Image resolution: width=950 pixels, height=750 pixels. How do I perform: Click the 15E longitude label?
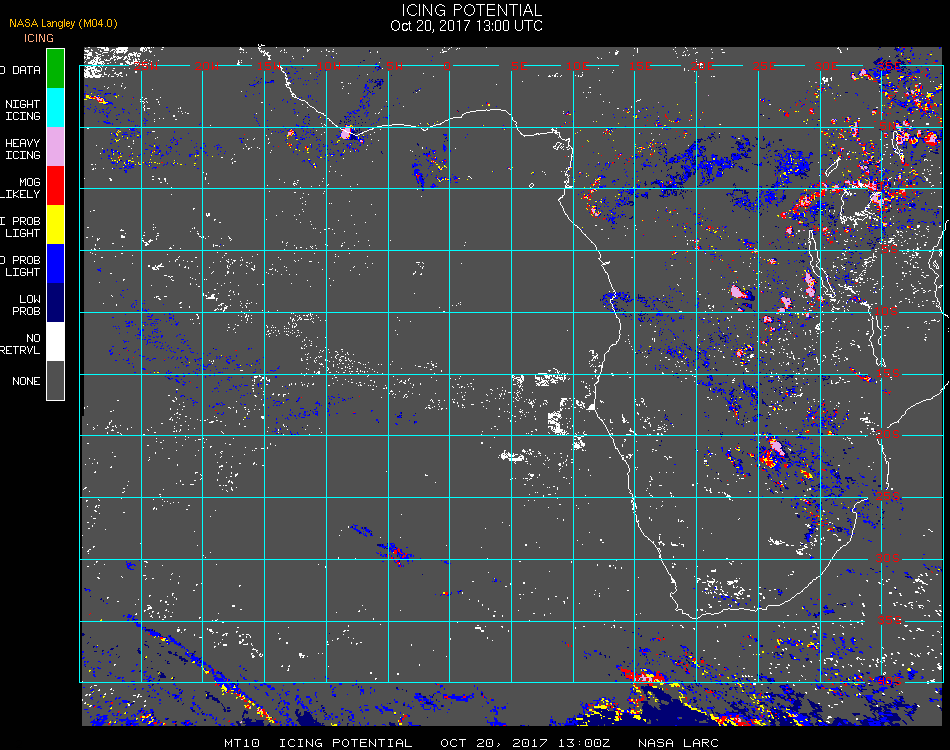tap(640, 66)
